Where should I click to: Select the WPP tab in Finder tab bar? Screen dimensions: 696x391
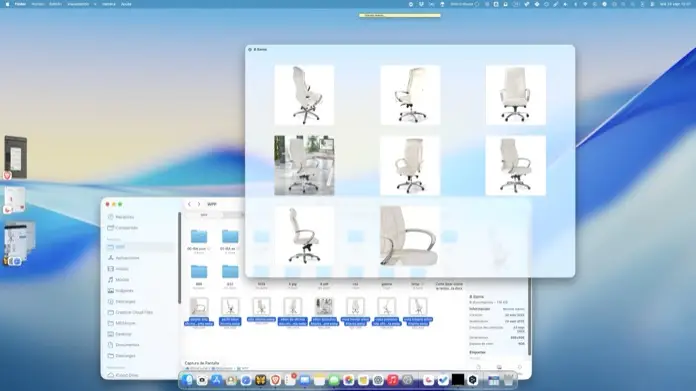[x=204, y=215]
